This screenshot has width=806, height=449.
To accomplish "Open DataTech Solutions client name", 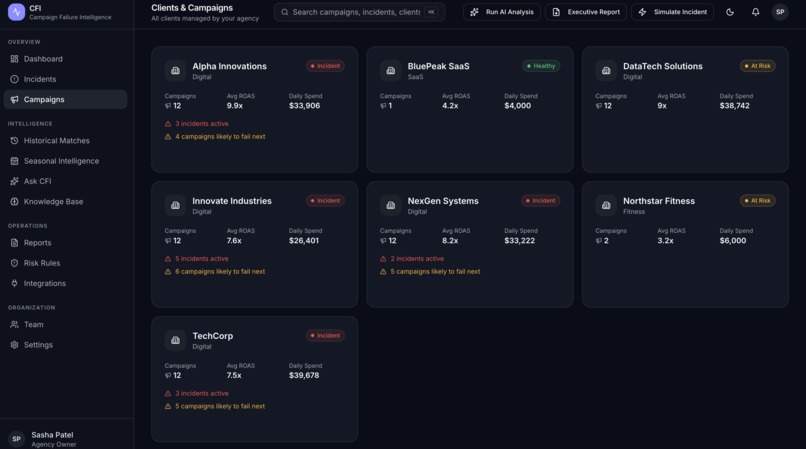I will coord(663,66).
